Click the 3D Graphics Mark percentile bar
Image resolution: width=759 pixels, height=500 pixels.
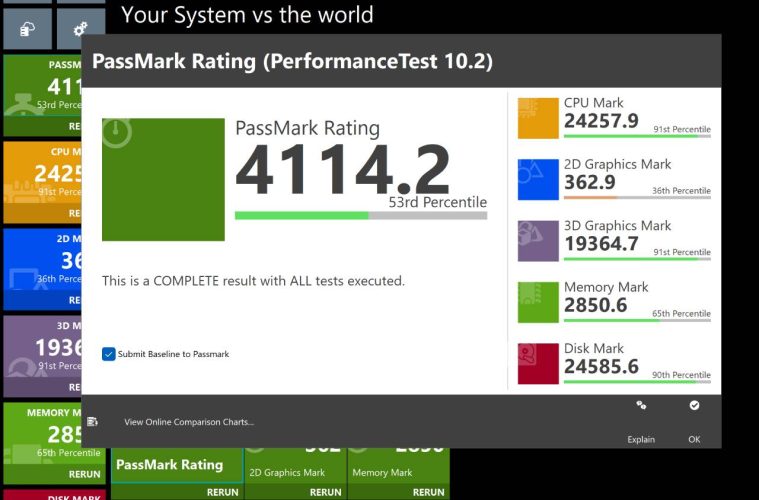[x=637, y=259]
